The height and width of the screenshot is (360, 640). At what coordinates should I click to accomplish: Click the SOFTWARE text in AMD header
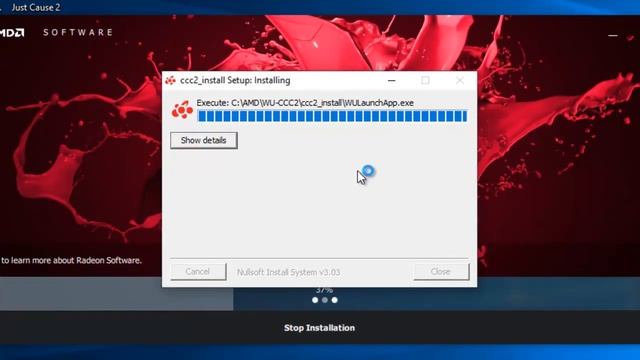point(78,32)
